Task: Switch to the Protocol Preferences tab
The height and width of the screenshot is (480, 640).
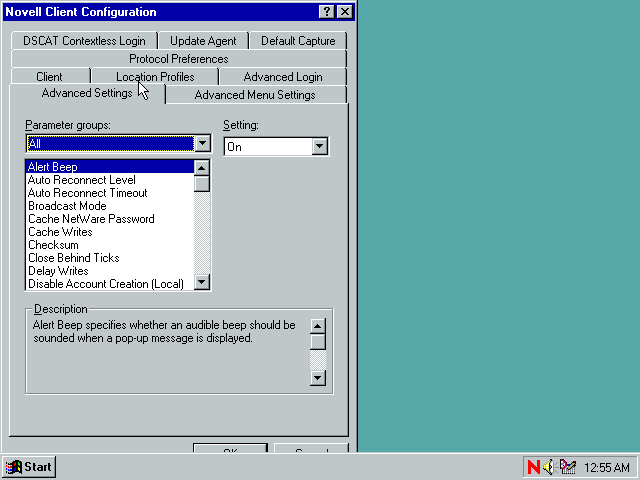Action: point(179,59)
